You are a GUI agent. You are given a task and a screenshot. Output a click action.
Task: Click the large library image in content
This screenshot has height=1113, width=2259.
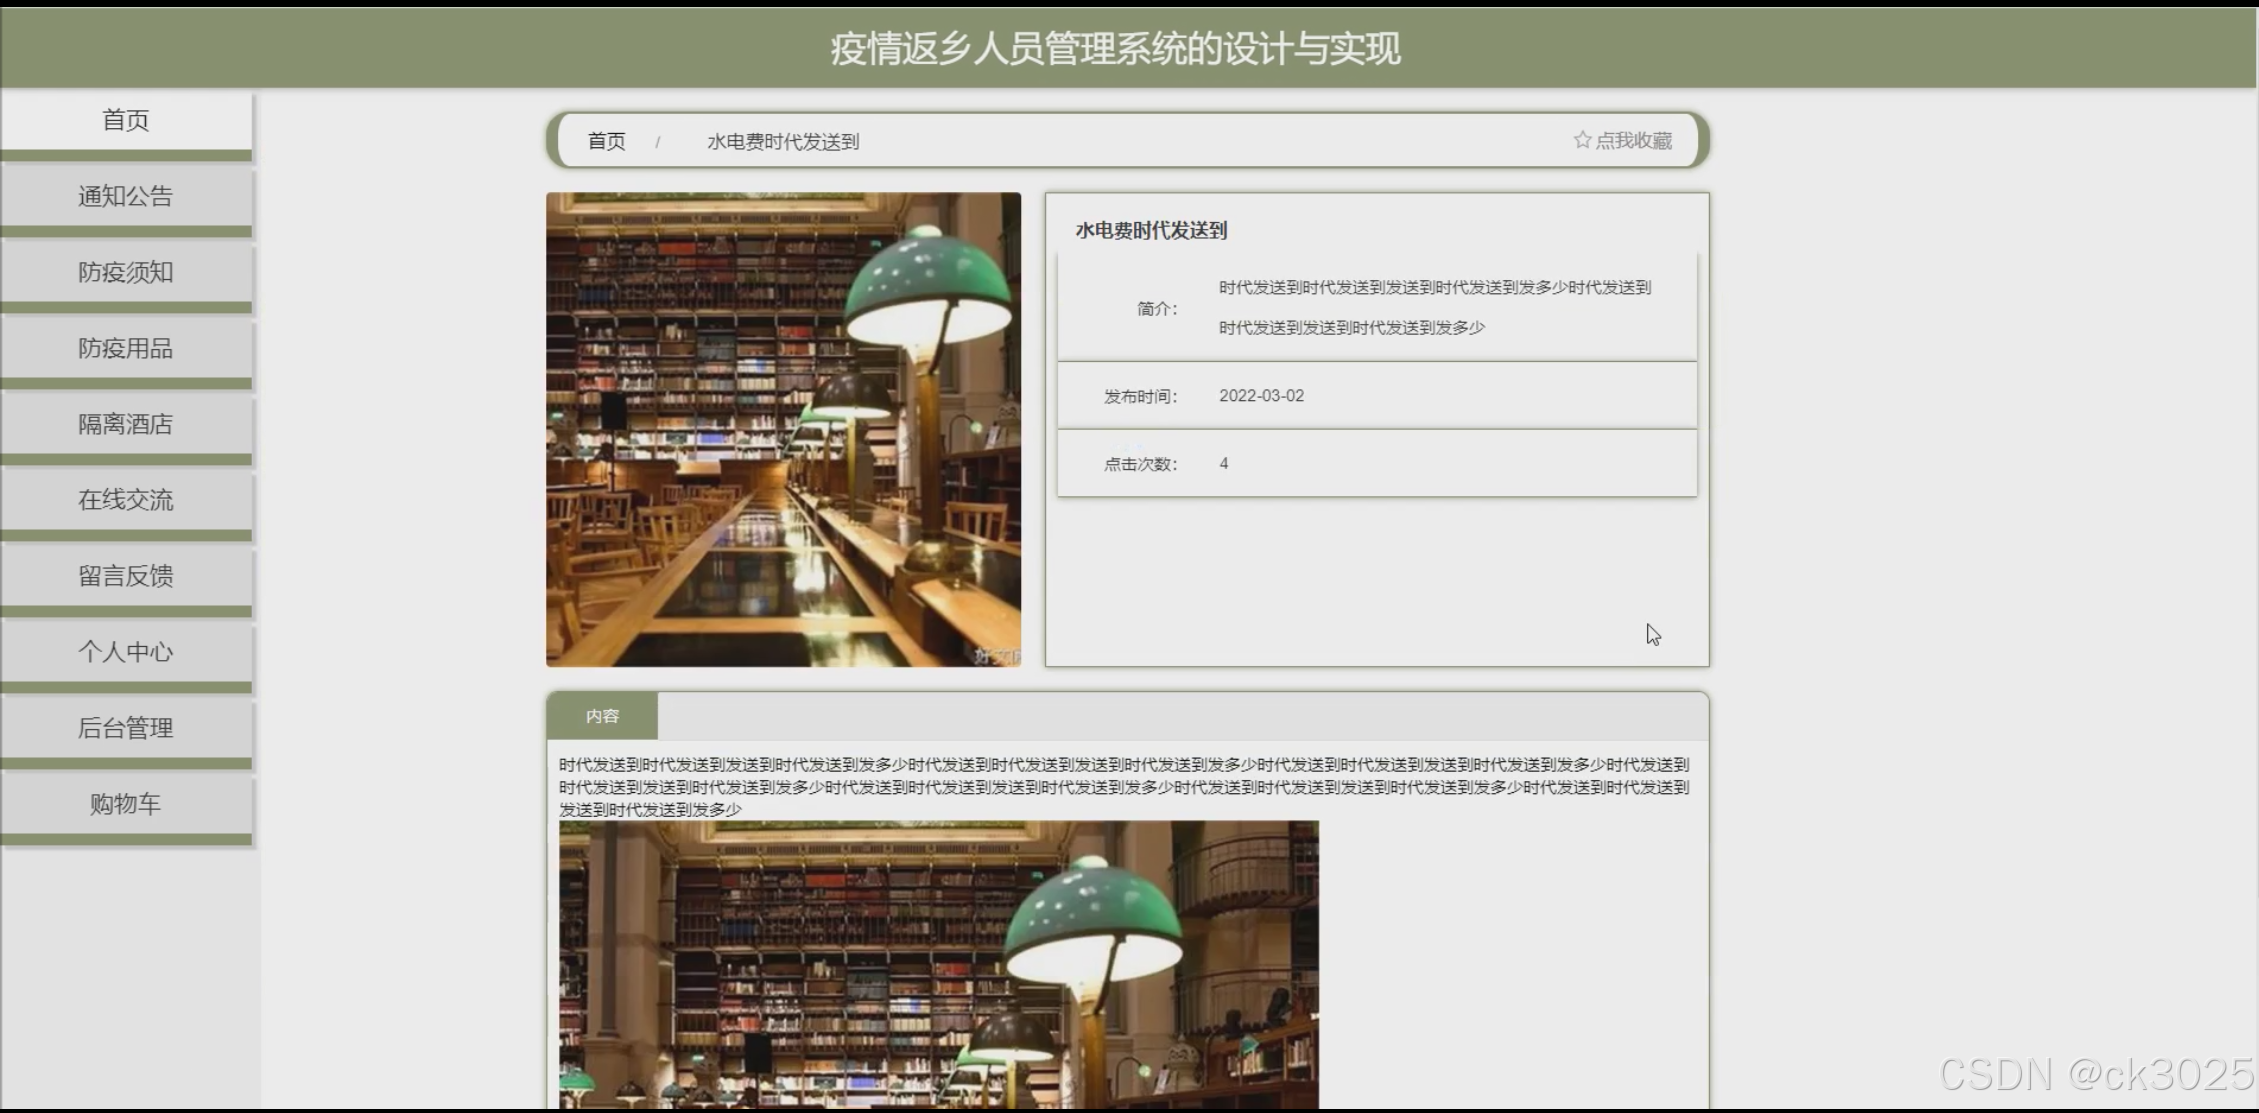pyautogui.click(x=938, y=965)
